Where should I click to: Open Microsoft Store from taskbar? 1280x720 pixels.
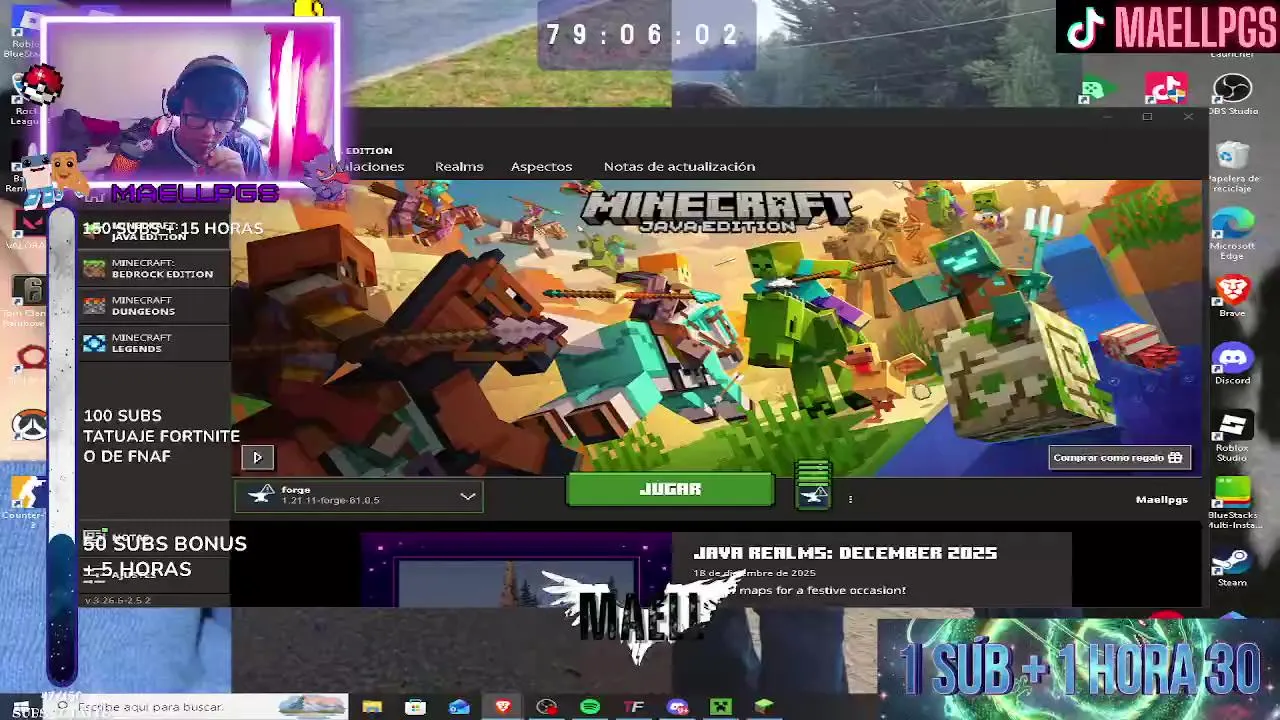click(415, 707)
